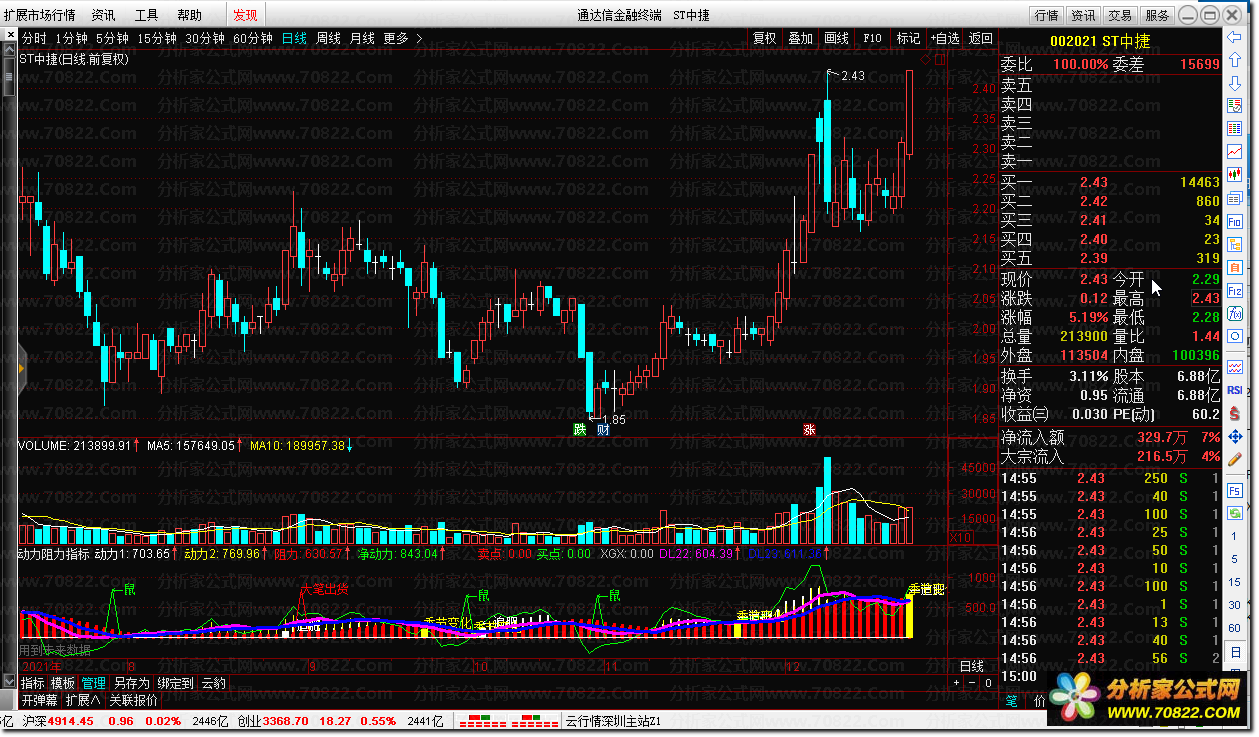This screenshot has width=1259, height=737.
Task: Click the down arrow icon in right sidebar
Action: click(1234, 82)
